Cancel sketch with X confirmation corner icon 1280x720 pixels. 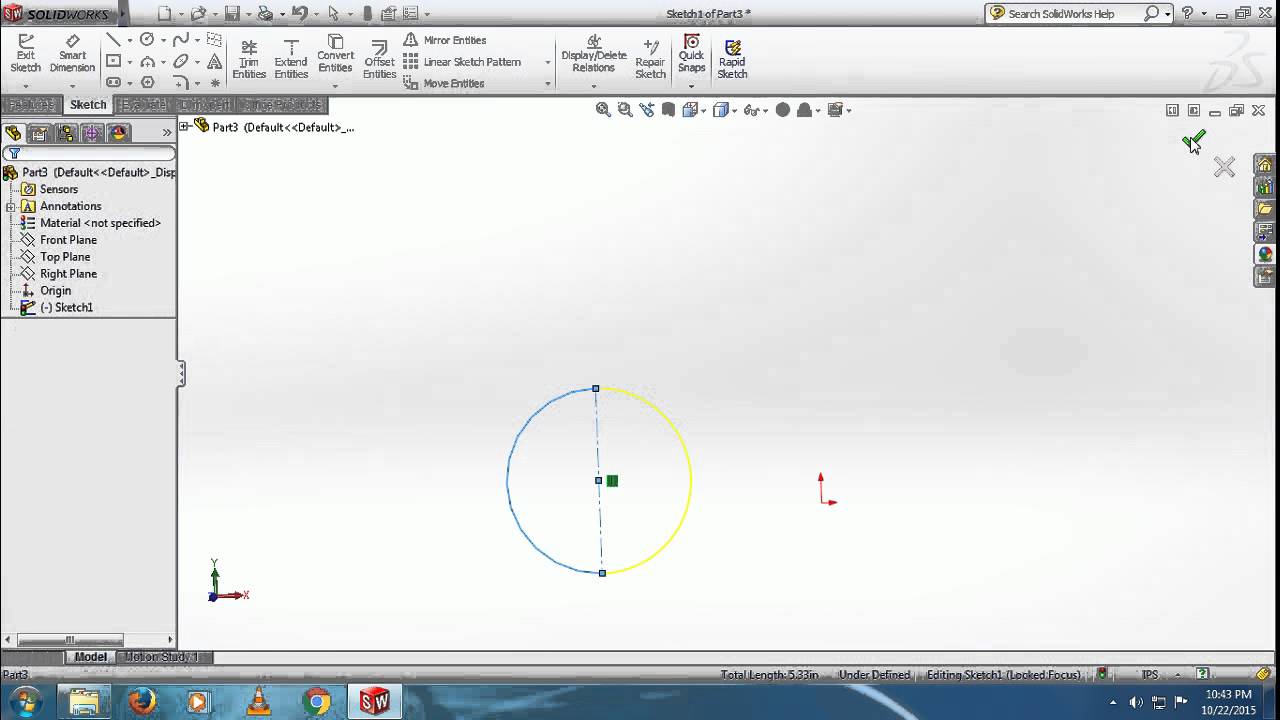pyautogui.click(x=1224, y=167)
